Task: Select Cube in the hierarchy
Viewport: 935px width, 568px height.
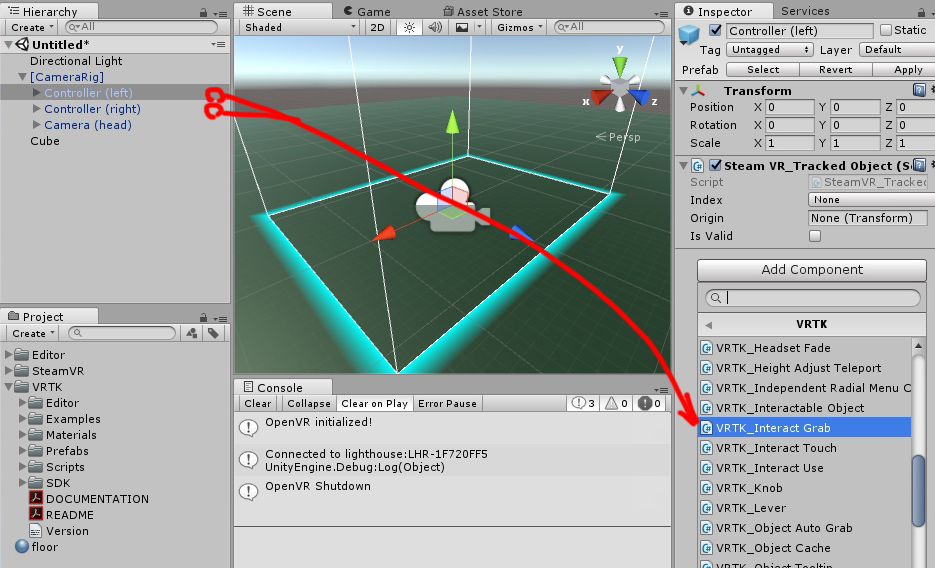Action: (x=45, y=141)
